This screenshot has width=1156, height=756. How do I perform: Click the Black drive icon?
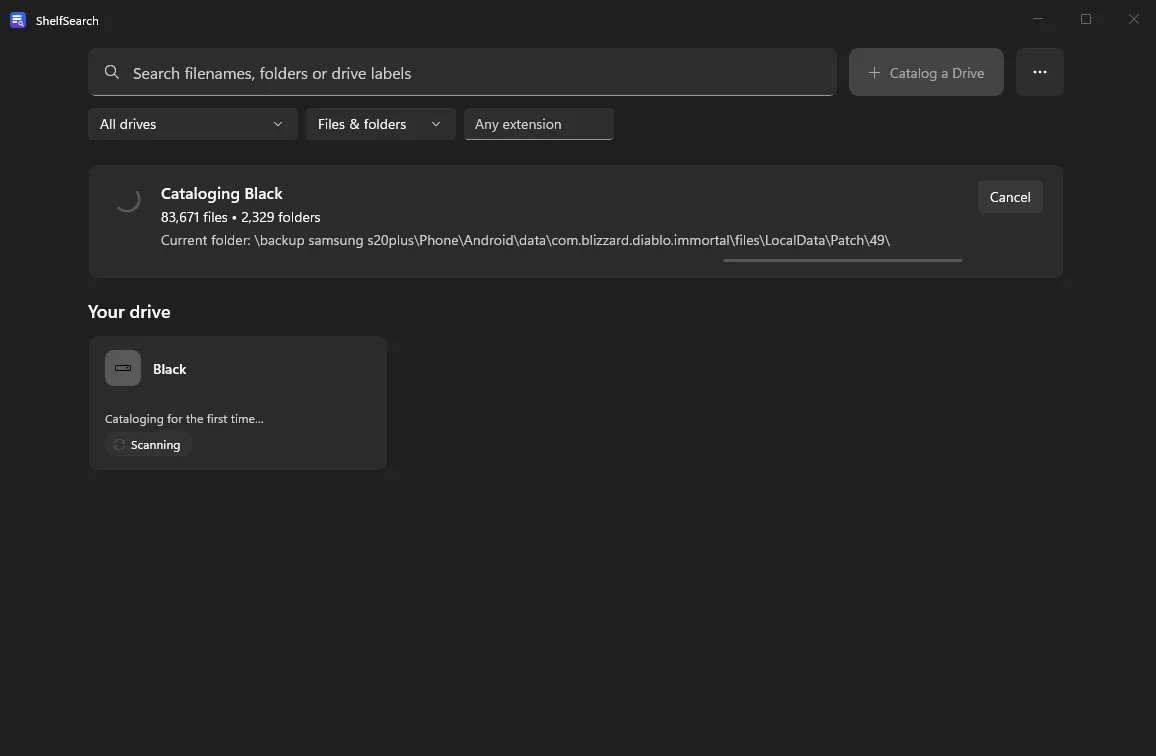click(x=123, y=368)
